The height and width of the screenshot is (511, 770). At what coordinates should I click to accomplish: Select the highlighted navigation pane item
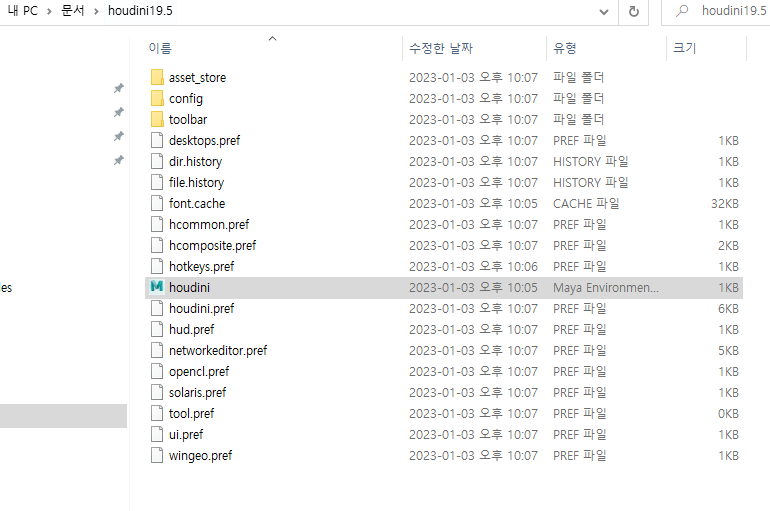(63, 416)
